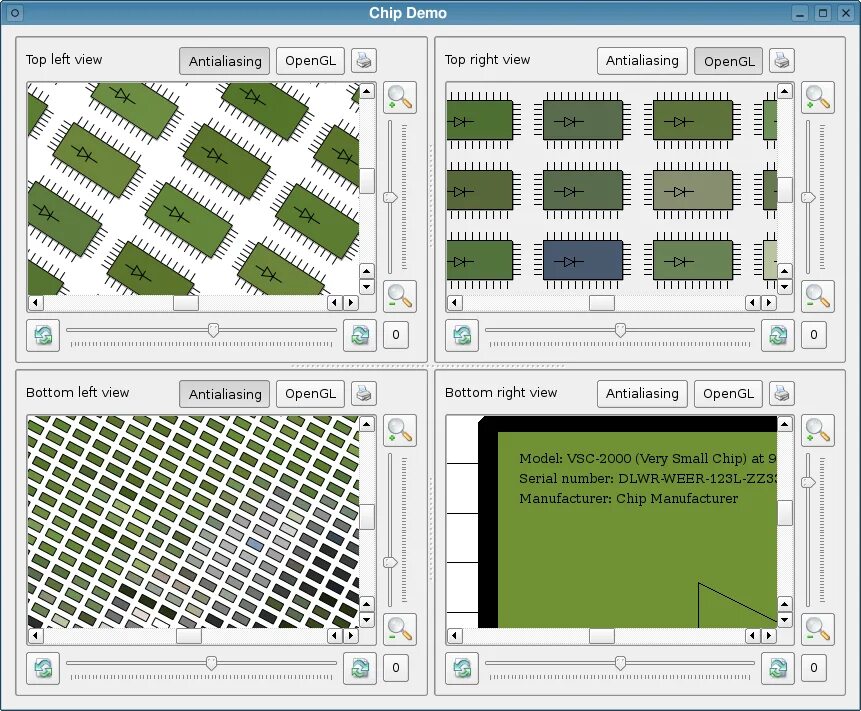Rotate Bottom right view counterclockwise
The image size is (861, 711).
coord(462,668)
